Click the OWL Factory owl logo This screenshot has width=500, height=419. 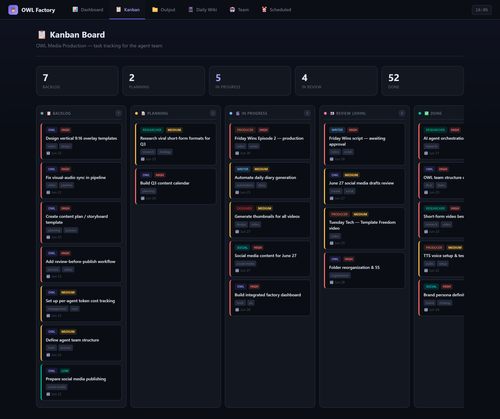13,10
